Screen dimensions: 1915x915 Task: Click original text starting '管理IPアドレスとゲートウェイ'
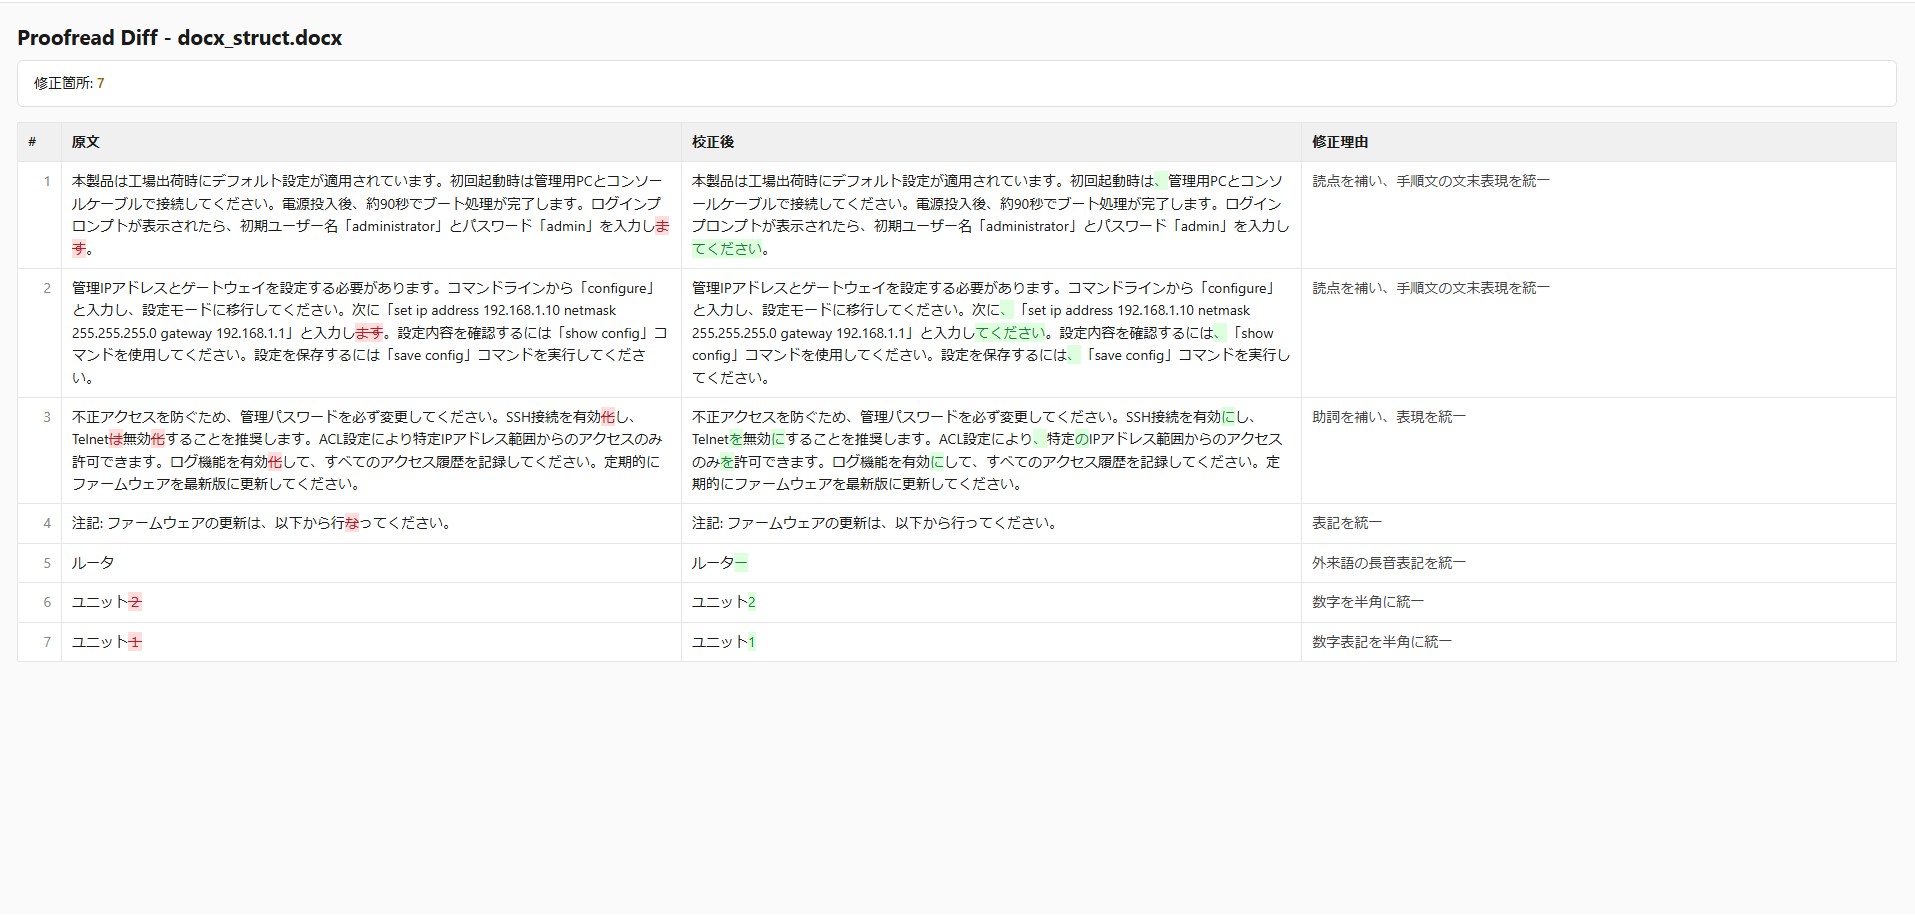370,333
